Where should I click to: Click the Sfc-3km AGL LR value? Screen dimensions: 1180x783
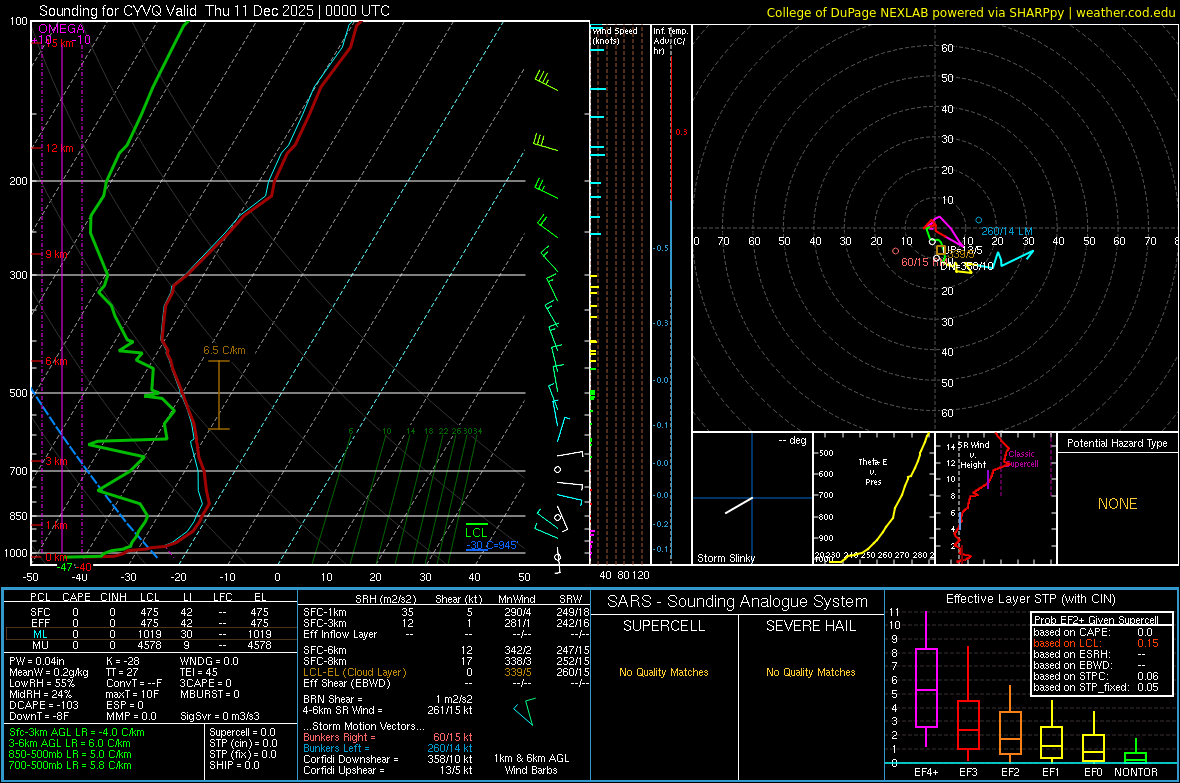pos(77,733)
